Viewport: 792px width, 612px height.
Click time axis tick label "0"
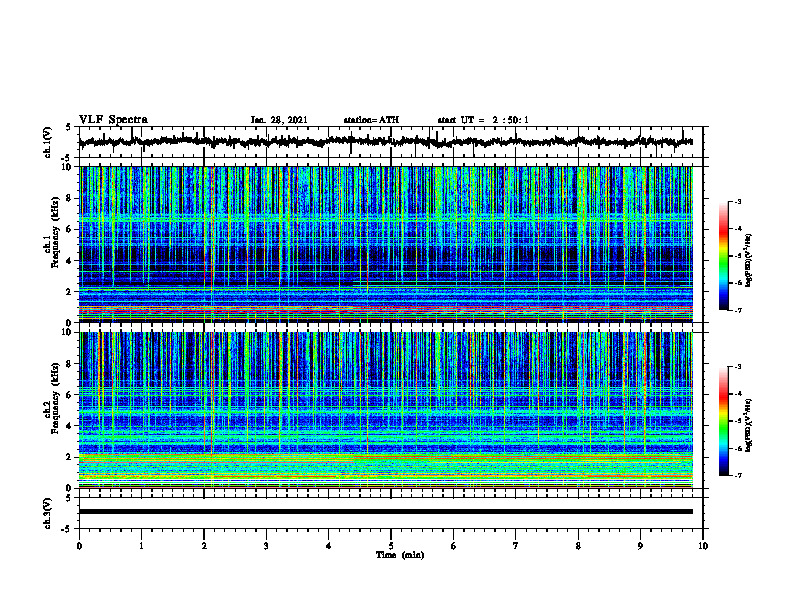point(79,546)
